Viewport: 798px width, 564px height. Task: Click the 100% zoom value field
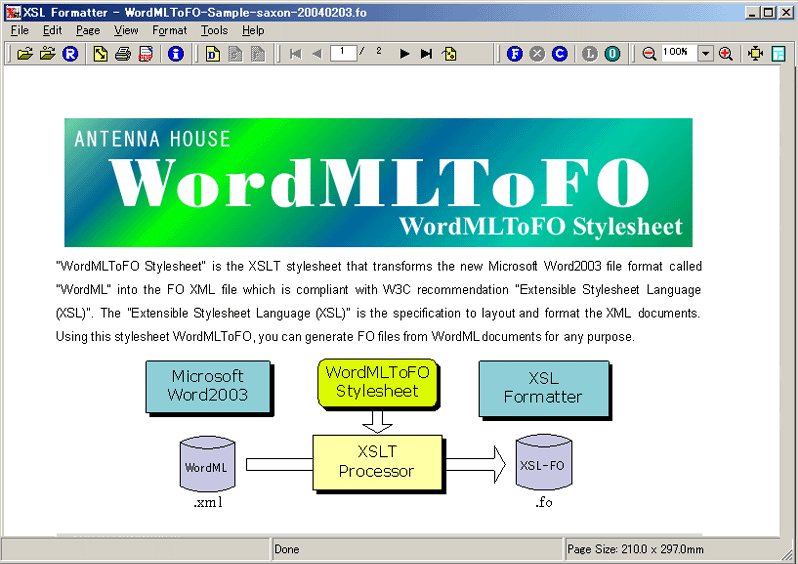pos(679,52)
